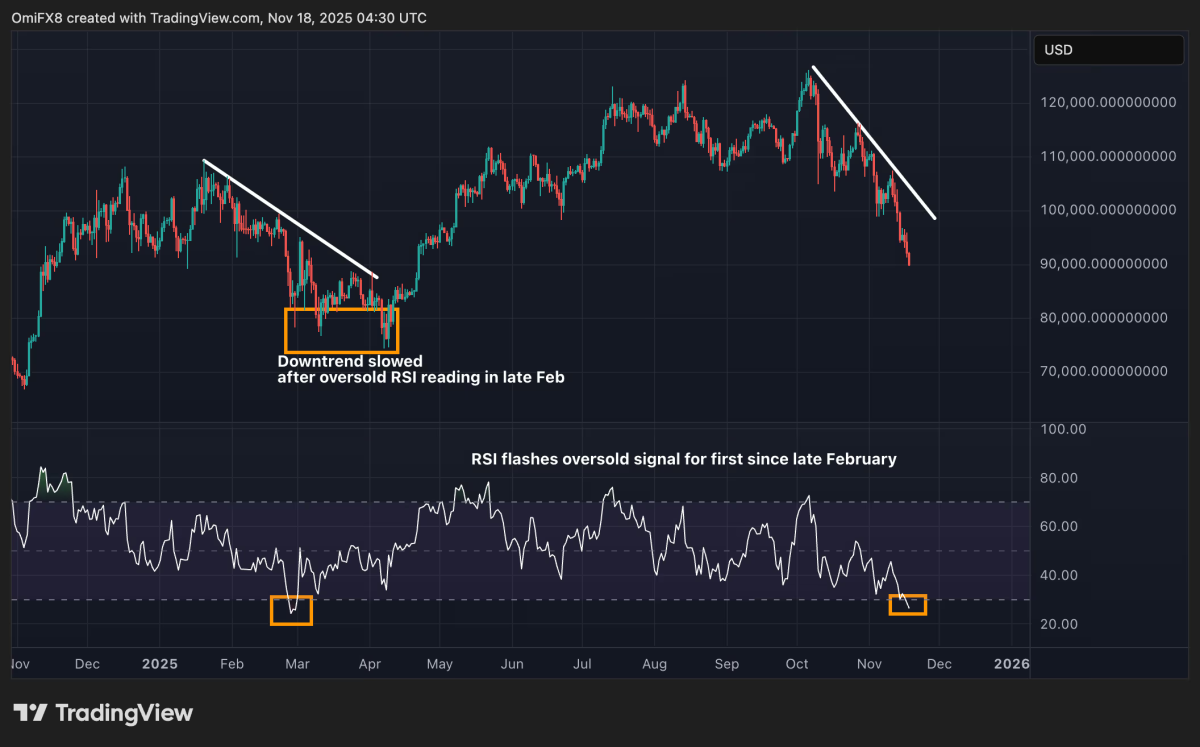Click the TradingView logo icon

30,713
